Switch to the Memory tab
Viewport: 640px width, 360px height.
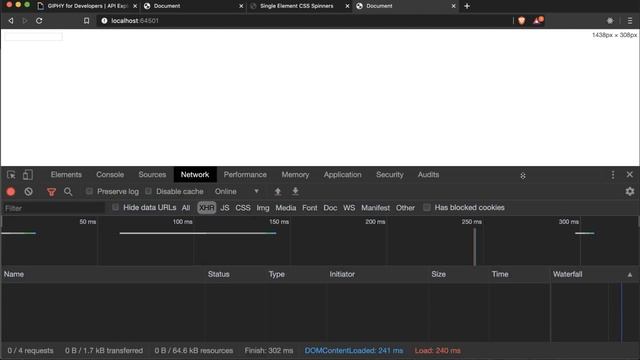[x=295, y=175]
